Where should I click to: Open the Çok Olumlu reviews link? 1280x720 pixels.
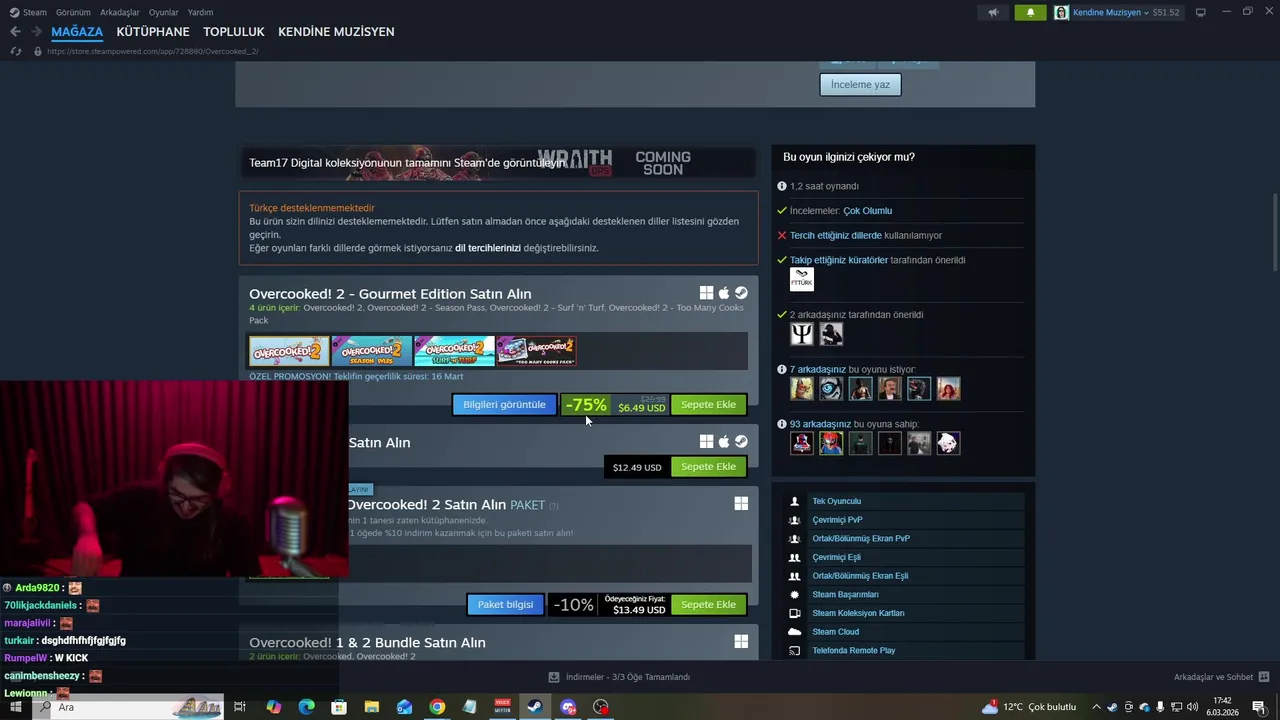[867, 211]
